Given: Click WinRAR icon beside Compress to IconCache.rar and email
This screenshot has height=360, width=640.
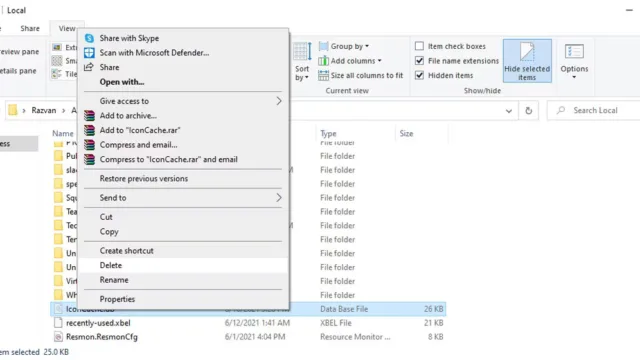Looking at the screenshot, I should tap(89, 160).
